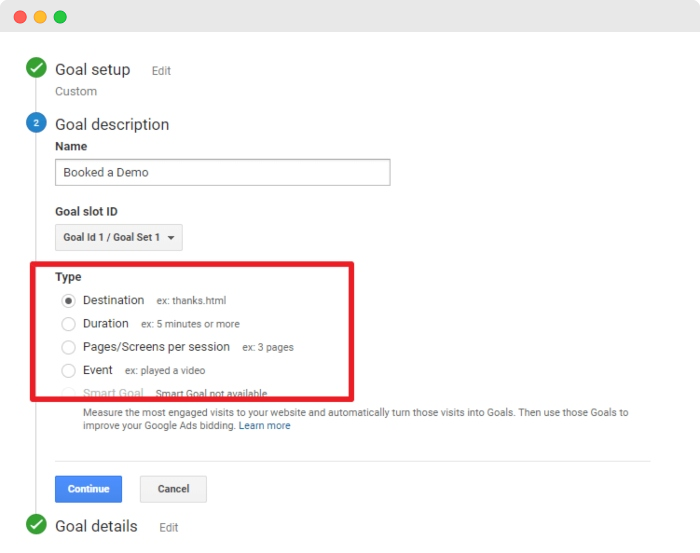
Task: Click the blue step 2 circle icon
Action: [37, 123]
